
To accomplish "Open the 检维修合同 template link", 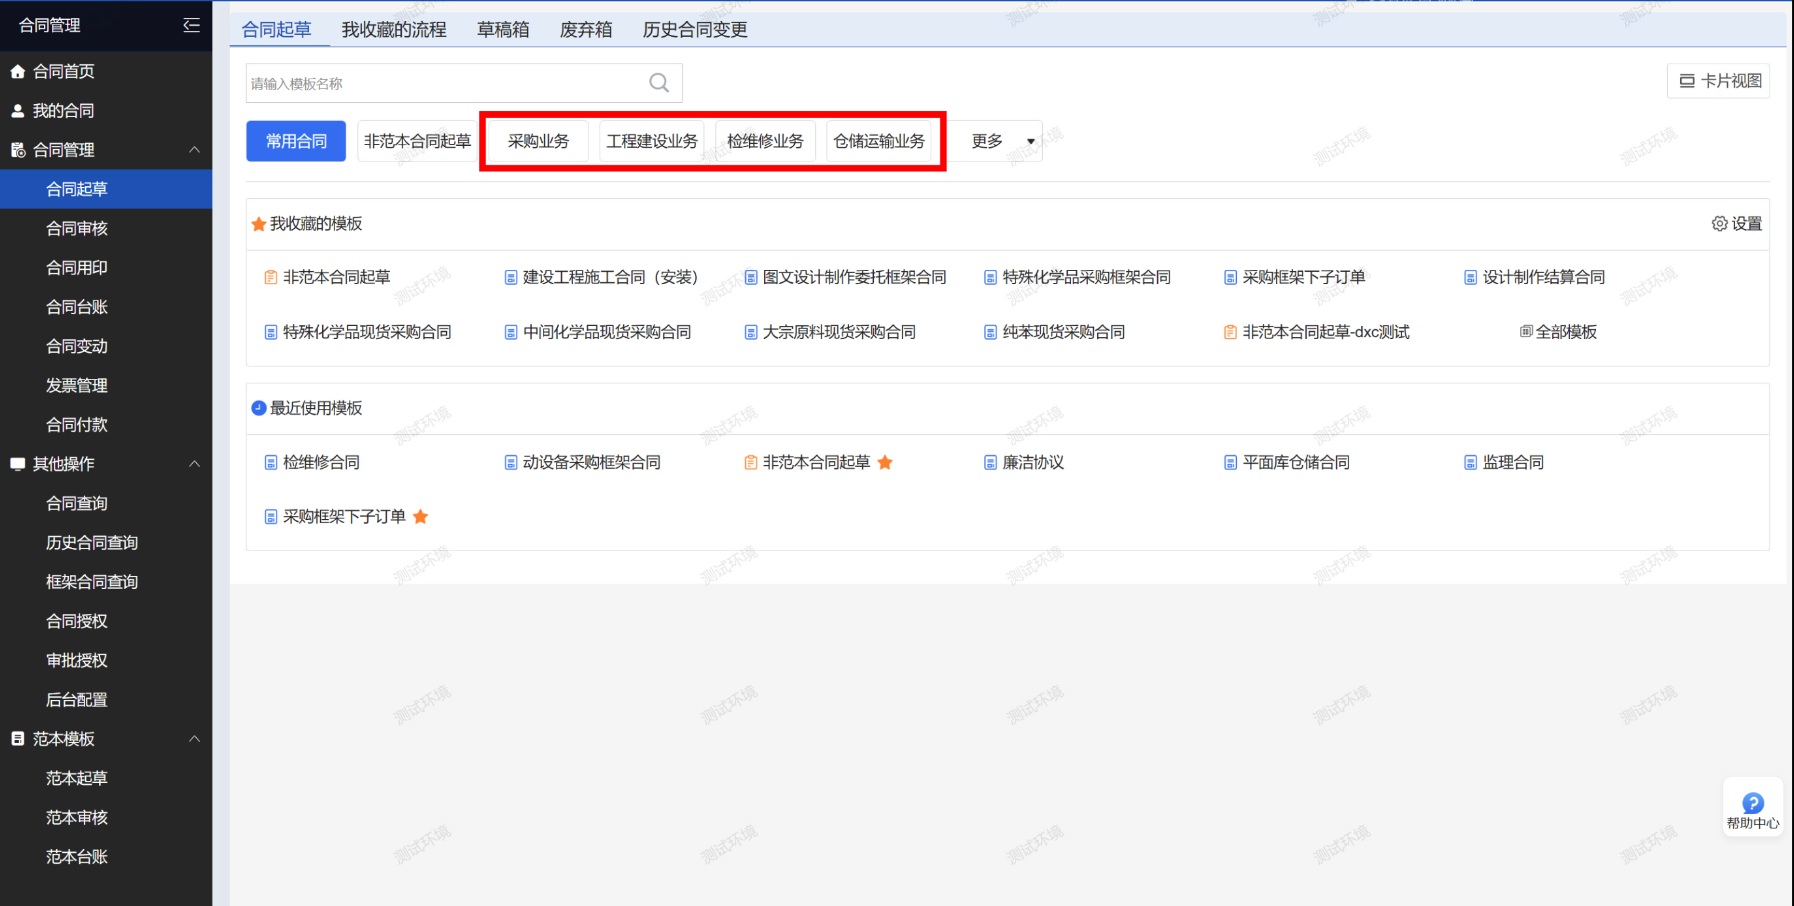I will (x=321, y=462).
